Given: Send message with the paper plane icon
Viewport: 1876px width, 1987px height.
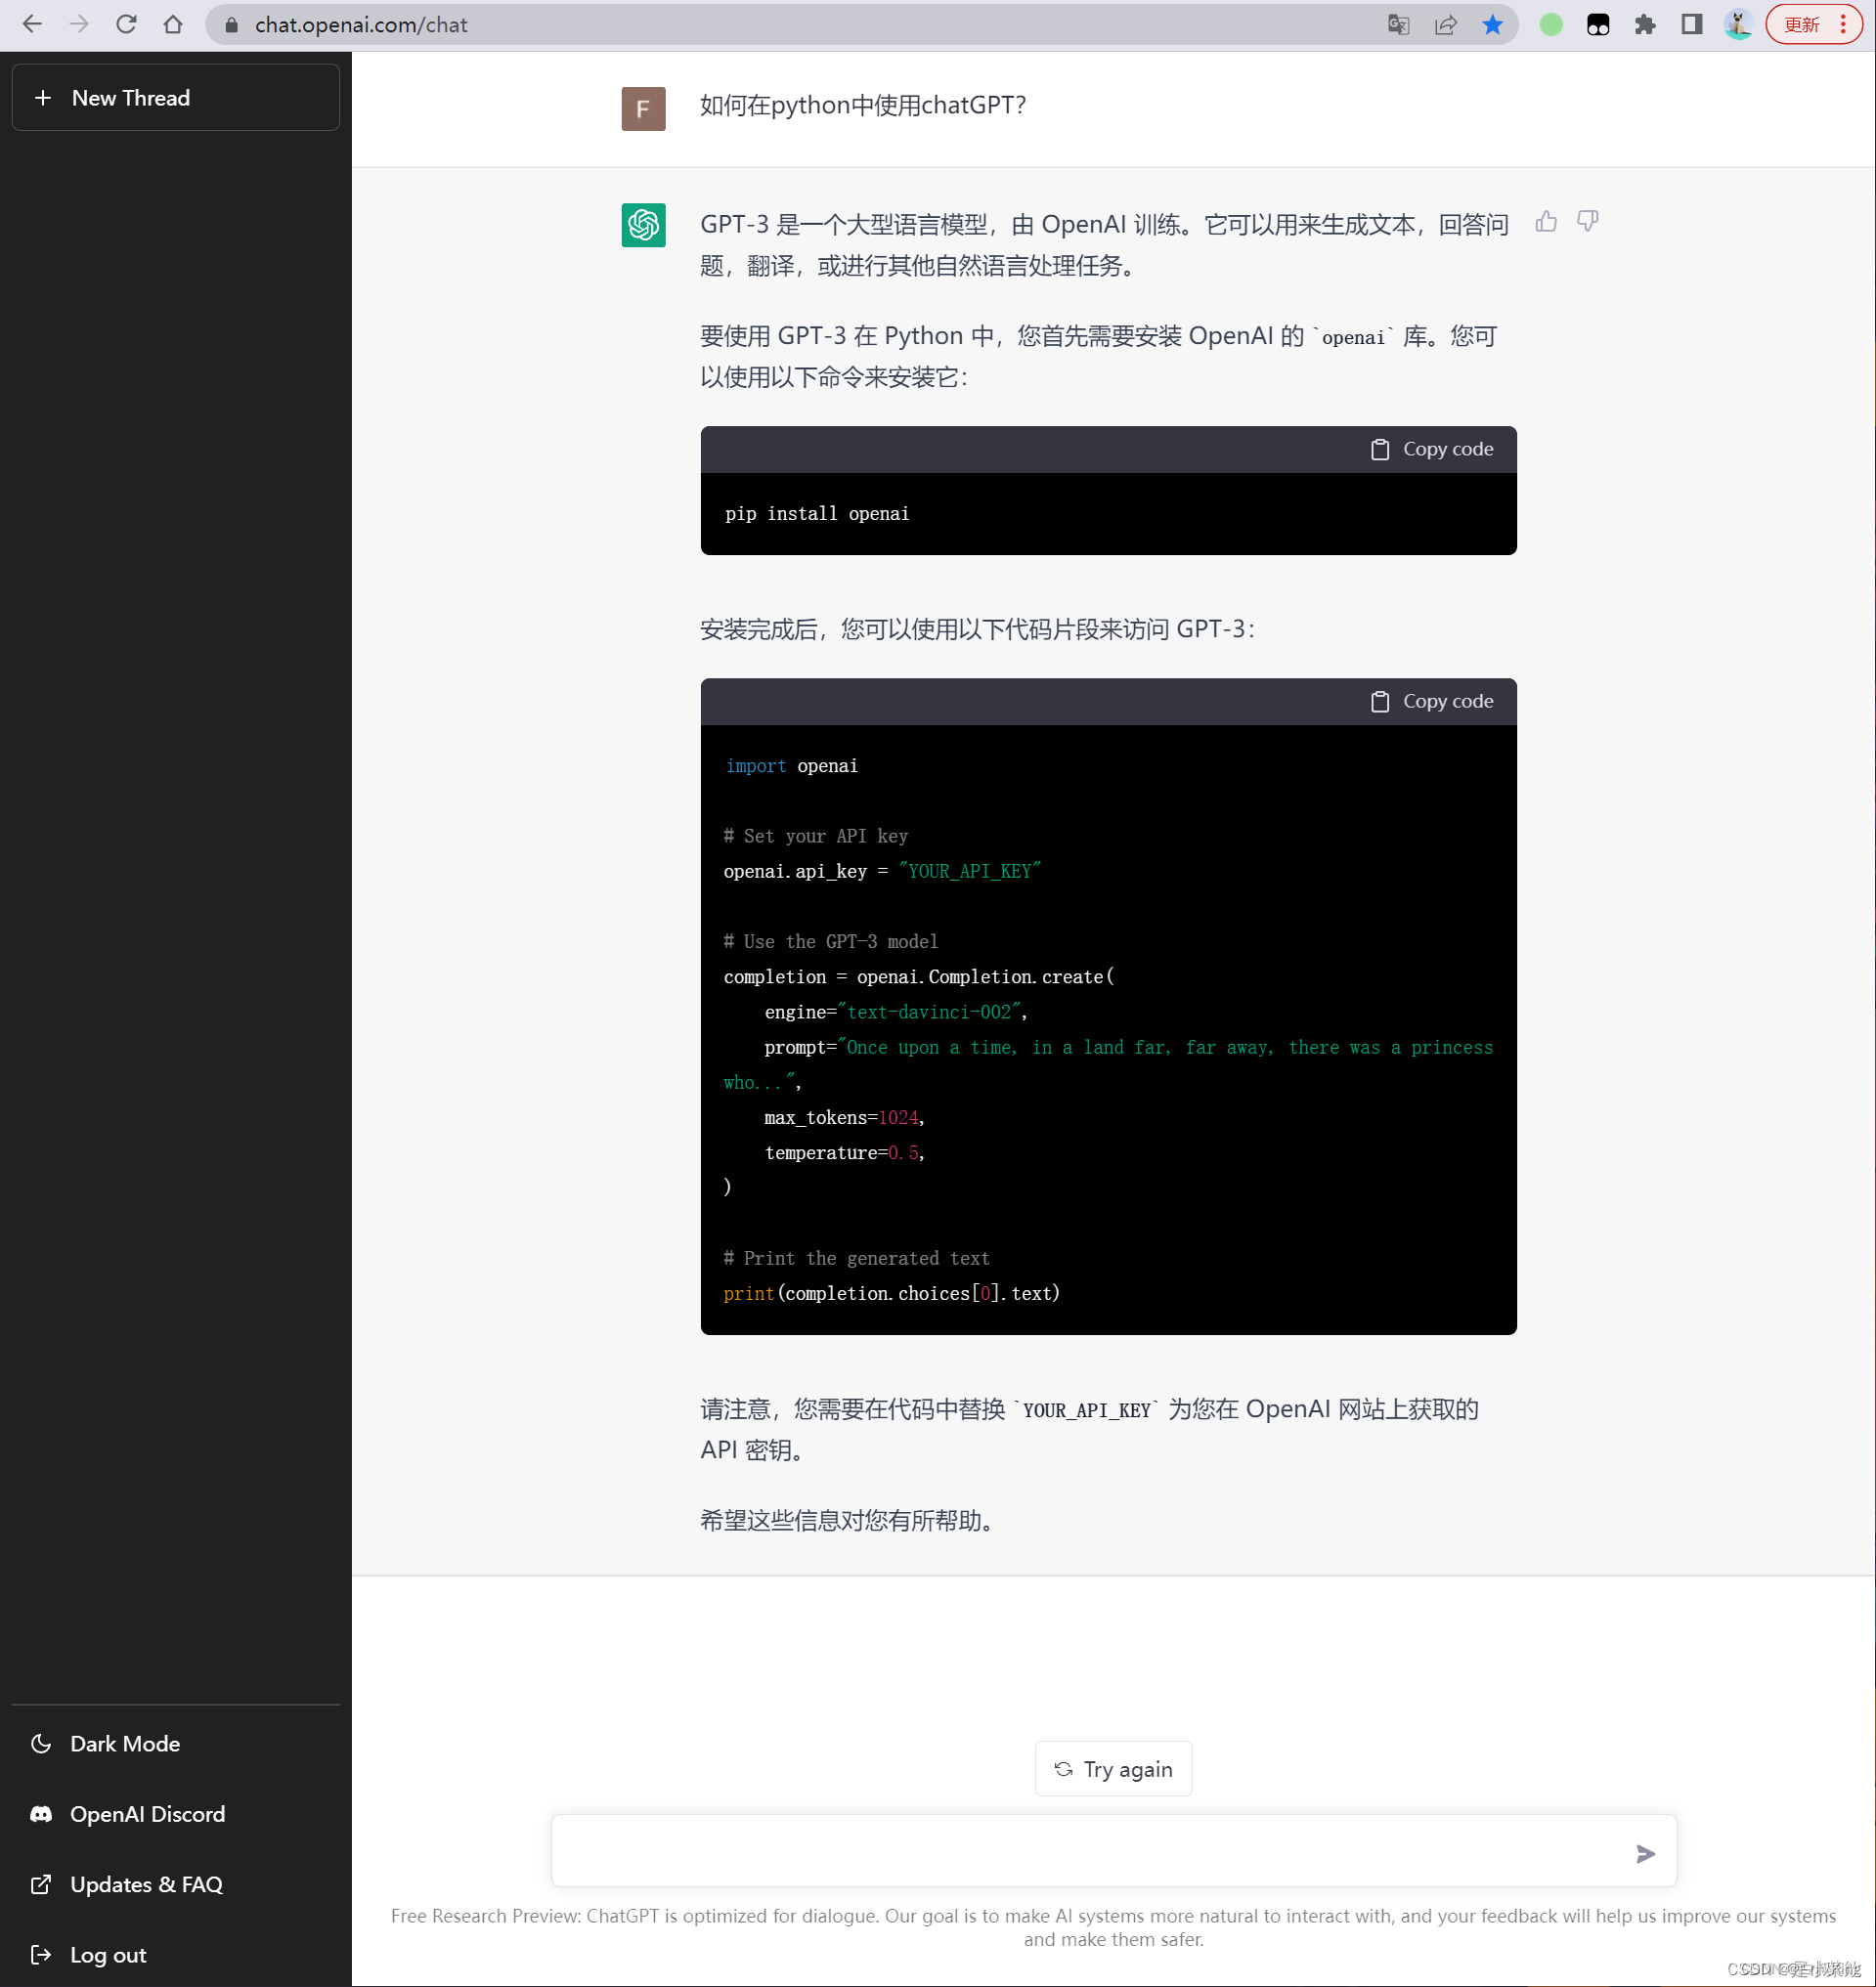Looking at the screenshot, I should click(1645, 1854).
